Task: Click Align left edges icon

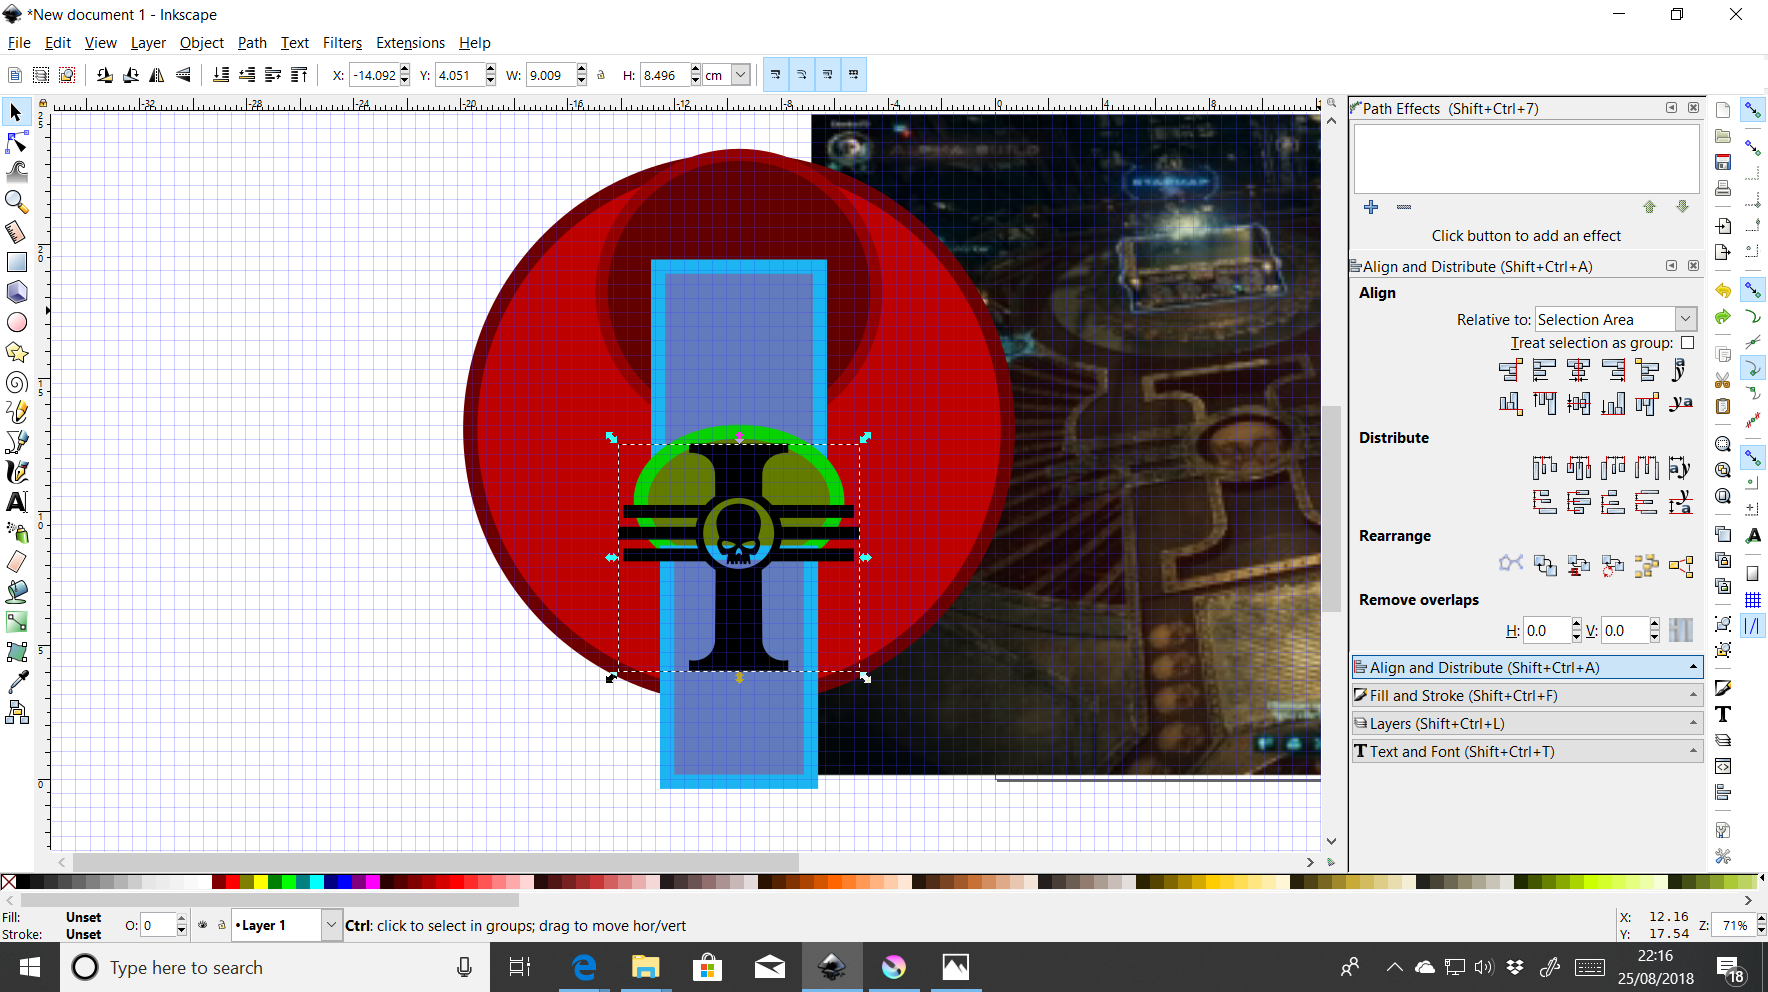Action: pyautogui.click(x=1544, y=371)
